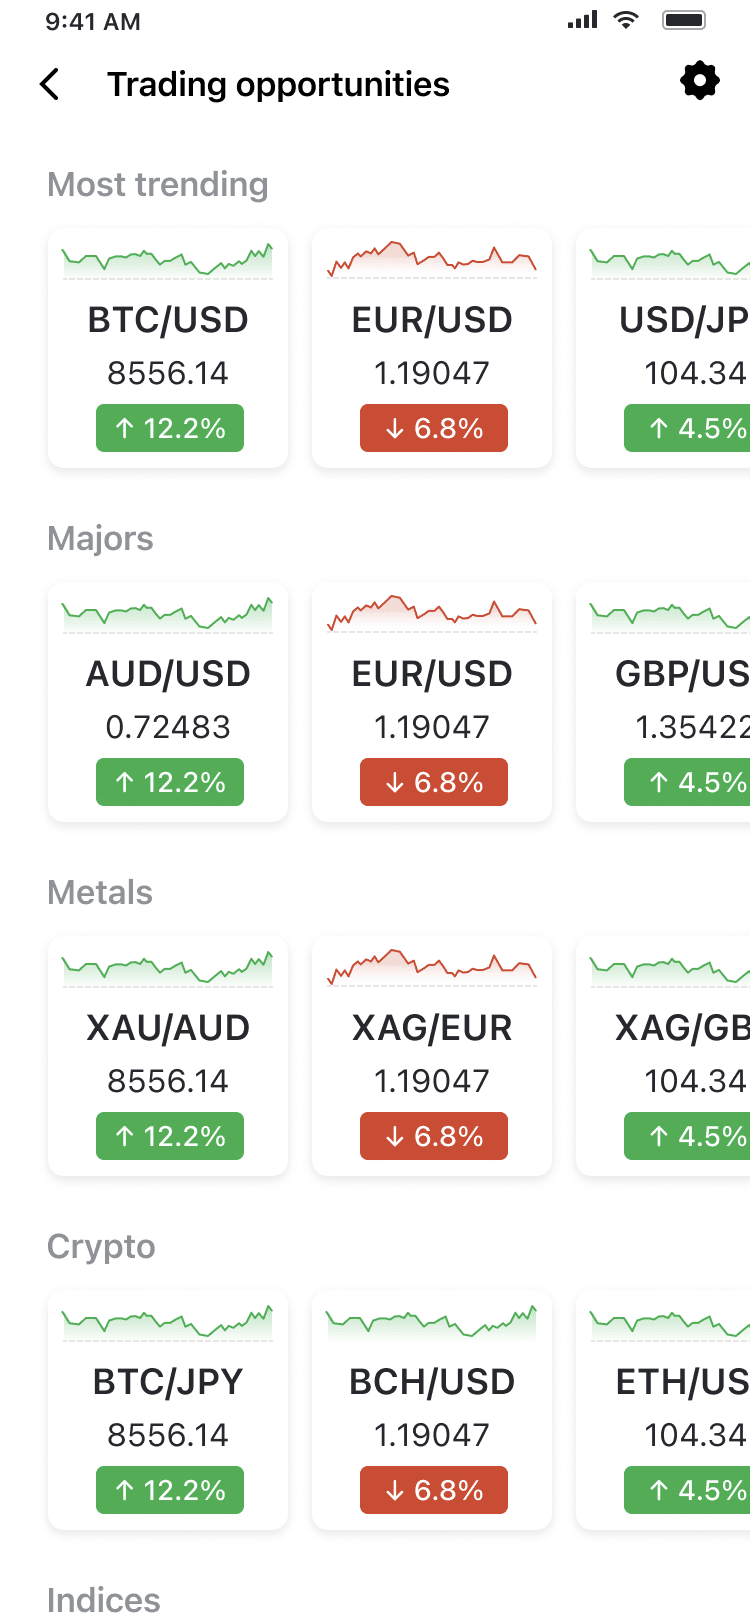The height and width of the screenshot is (1624, 750).
Task: Tap the battery status icon
Action: (684, 20)
